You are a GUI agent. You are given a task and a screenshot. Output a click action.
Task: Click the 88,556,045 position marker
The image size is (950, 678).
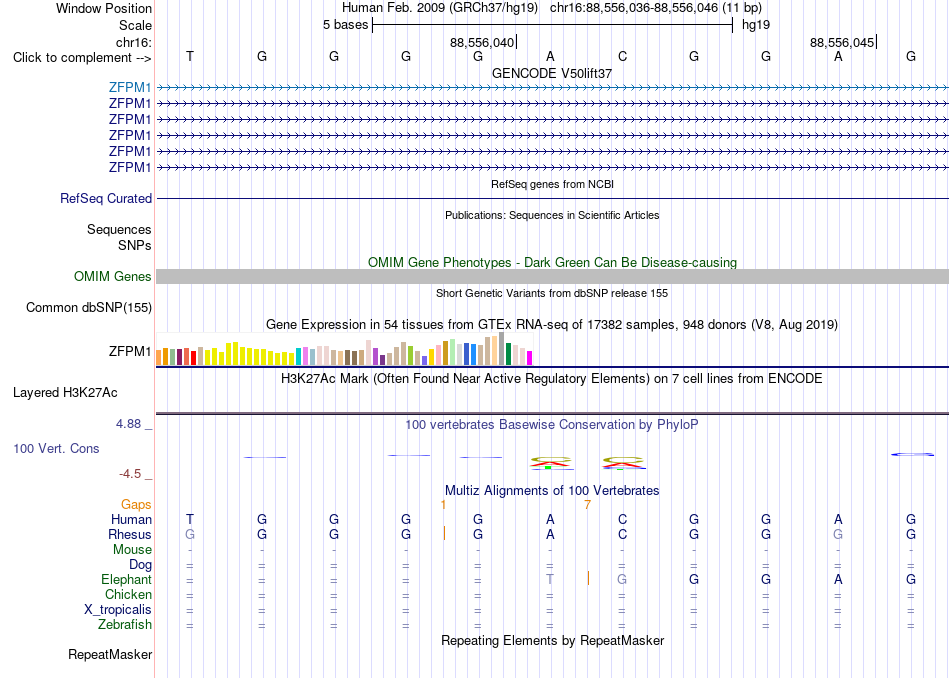point(842,42)
